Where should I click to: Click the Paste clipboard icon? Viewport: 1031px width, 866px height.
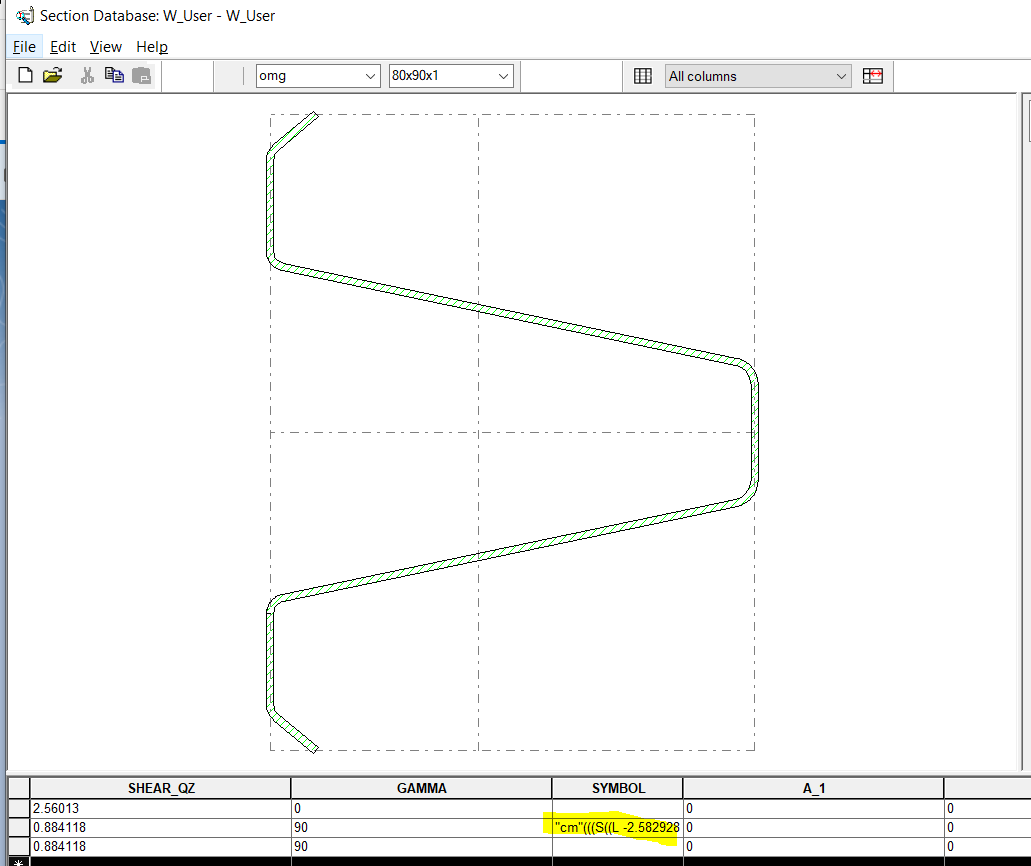[141, 76]
